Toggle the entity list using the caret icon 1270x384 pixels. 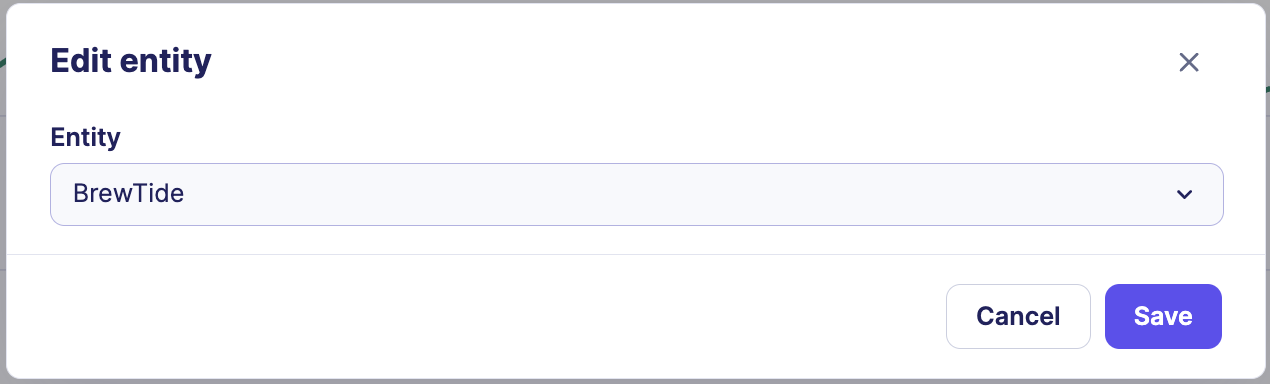pyautogui.click(x=1184, y=194)
